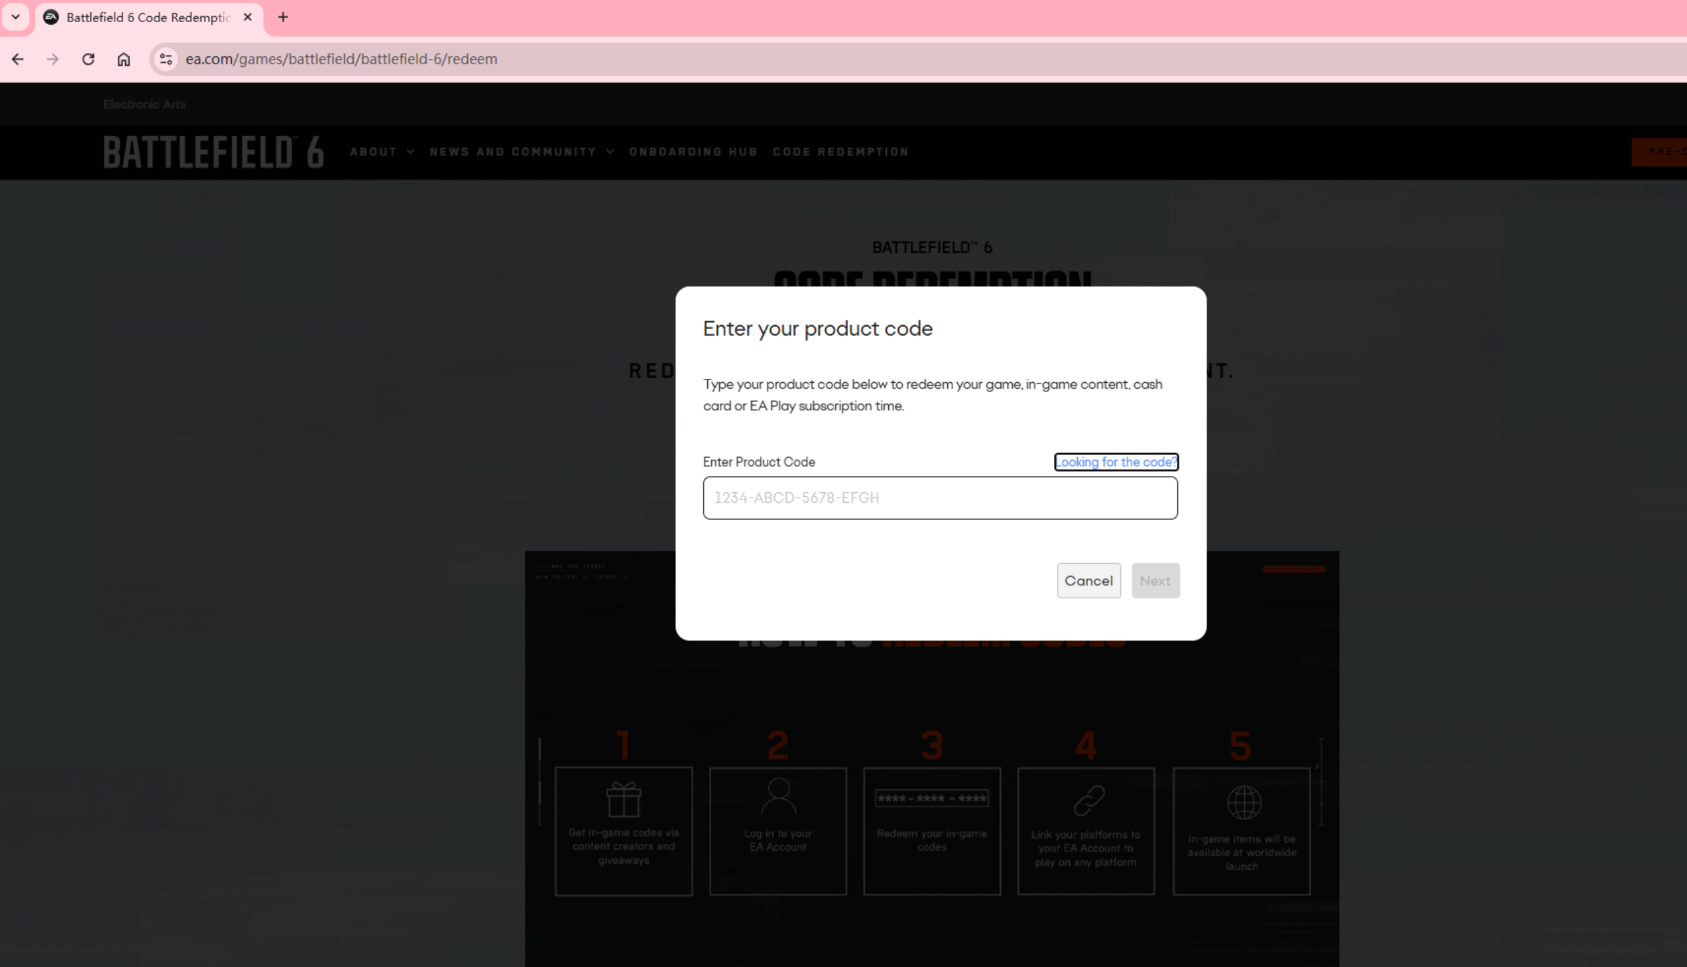Click the browser forward arrow icon
This screenshot has width=1687, height=967.
pyautogui.click(x=53, y=59)
